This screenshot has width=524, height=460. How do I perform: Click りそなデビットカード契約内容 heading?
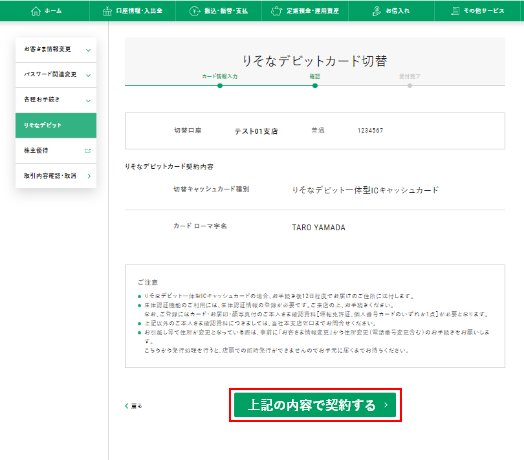click(x=169, y=166)
